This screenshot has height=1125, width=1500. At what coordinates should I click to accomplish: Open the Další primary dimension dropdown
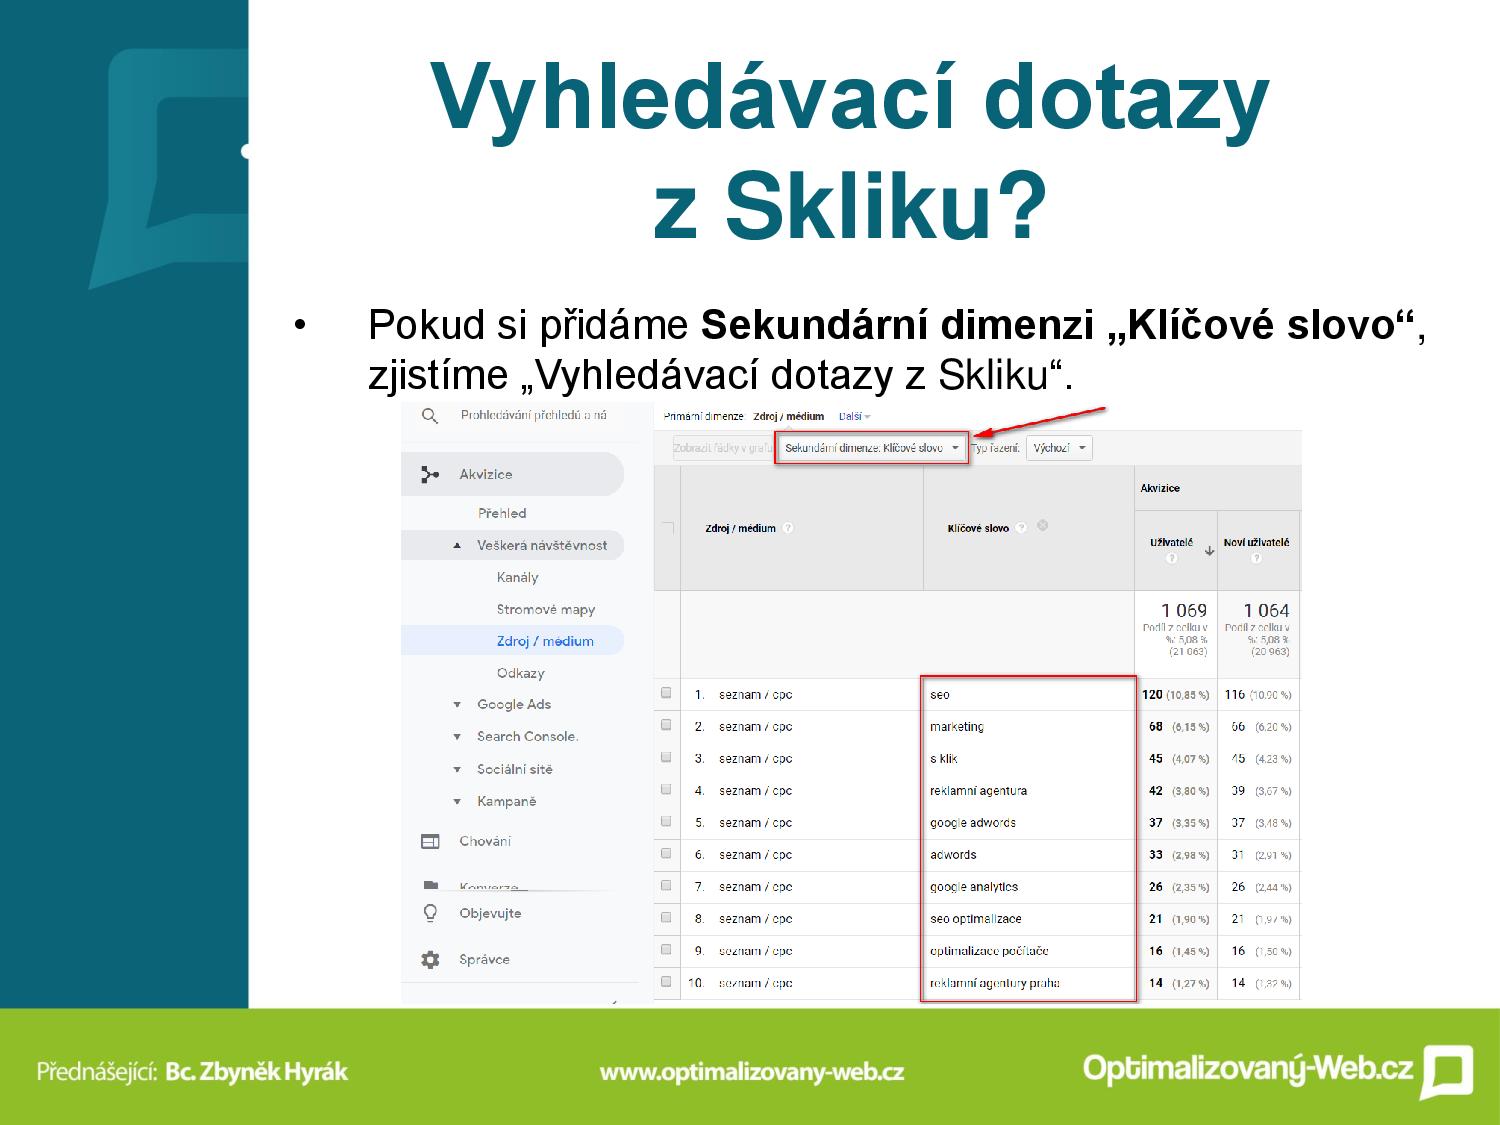[x=855, y=416]
